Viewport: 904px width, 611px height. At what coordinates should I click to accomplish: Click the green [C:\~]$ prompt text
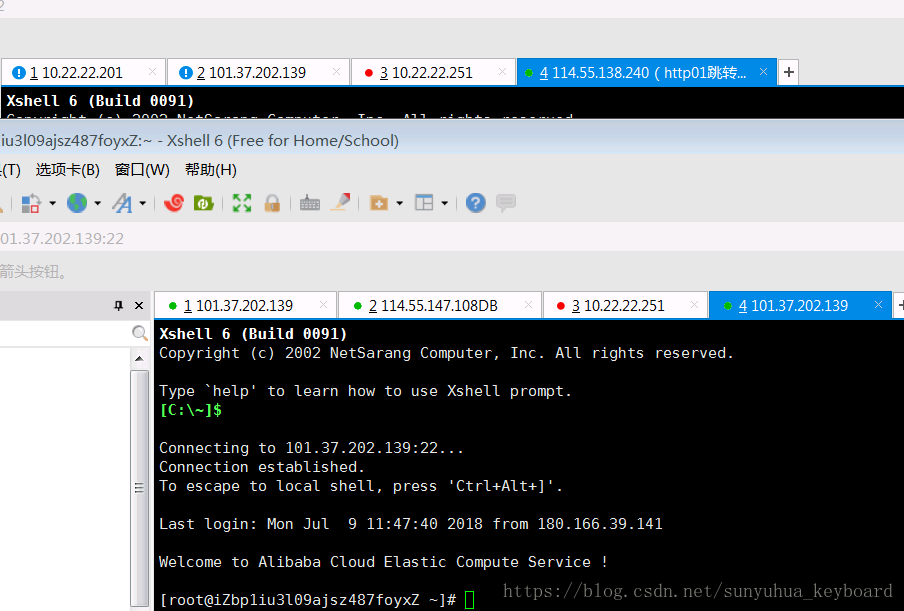pyautogui.click(x=191, y=410)
